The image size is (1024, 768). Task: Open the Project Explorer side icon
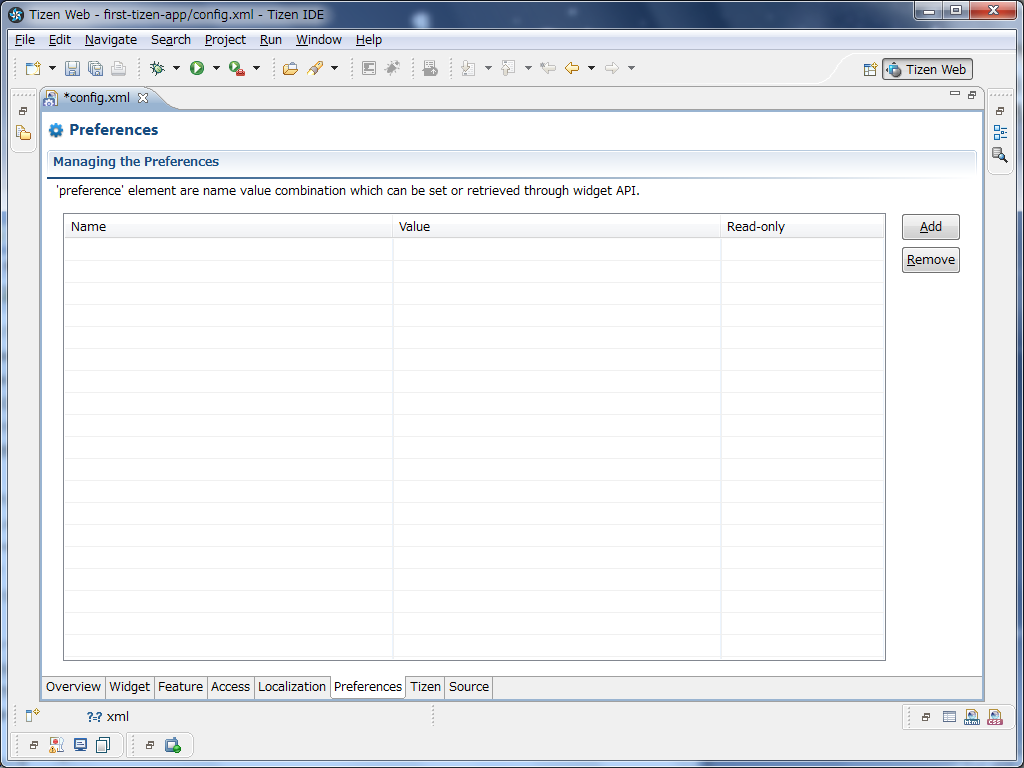pos(24,133)
